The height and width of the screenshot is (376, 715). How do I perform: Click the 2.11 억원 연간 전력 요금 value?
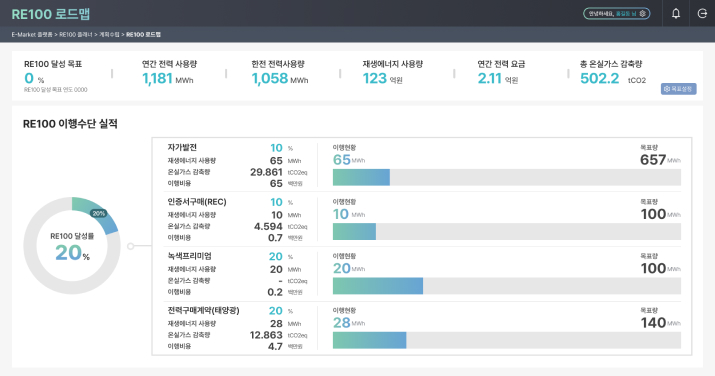click(x=498, y=79)
